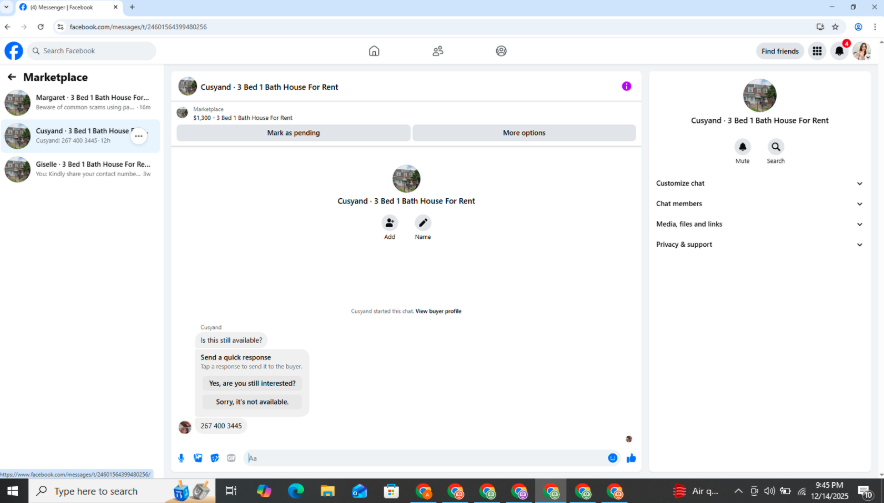The width and height of the screenshot is (884, 503).
Task: Open Task View on the taskbar
Action: tap(231, 491)
